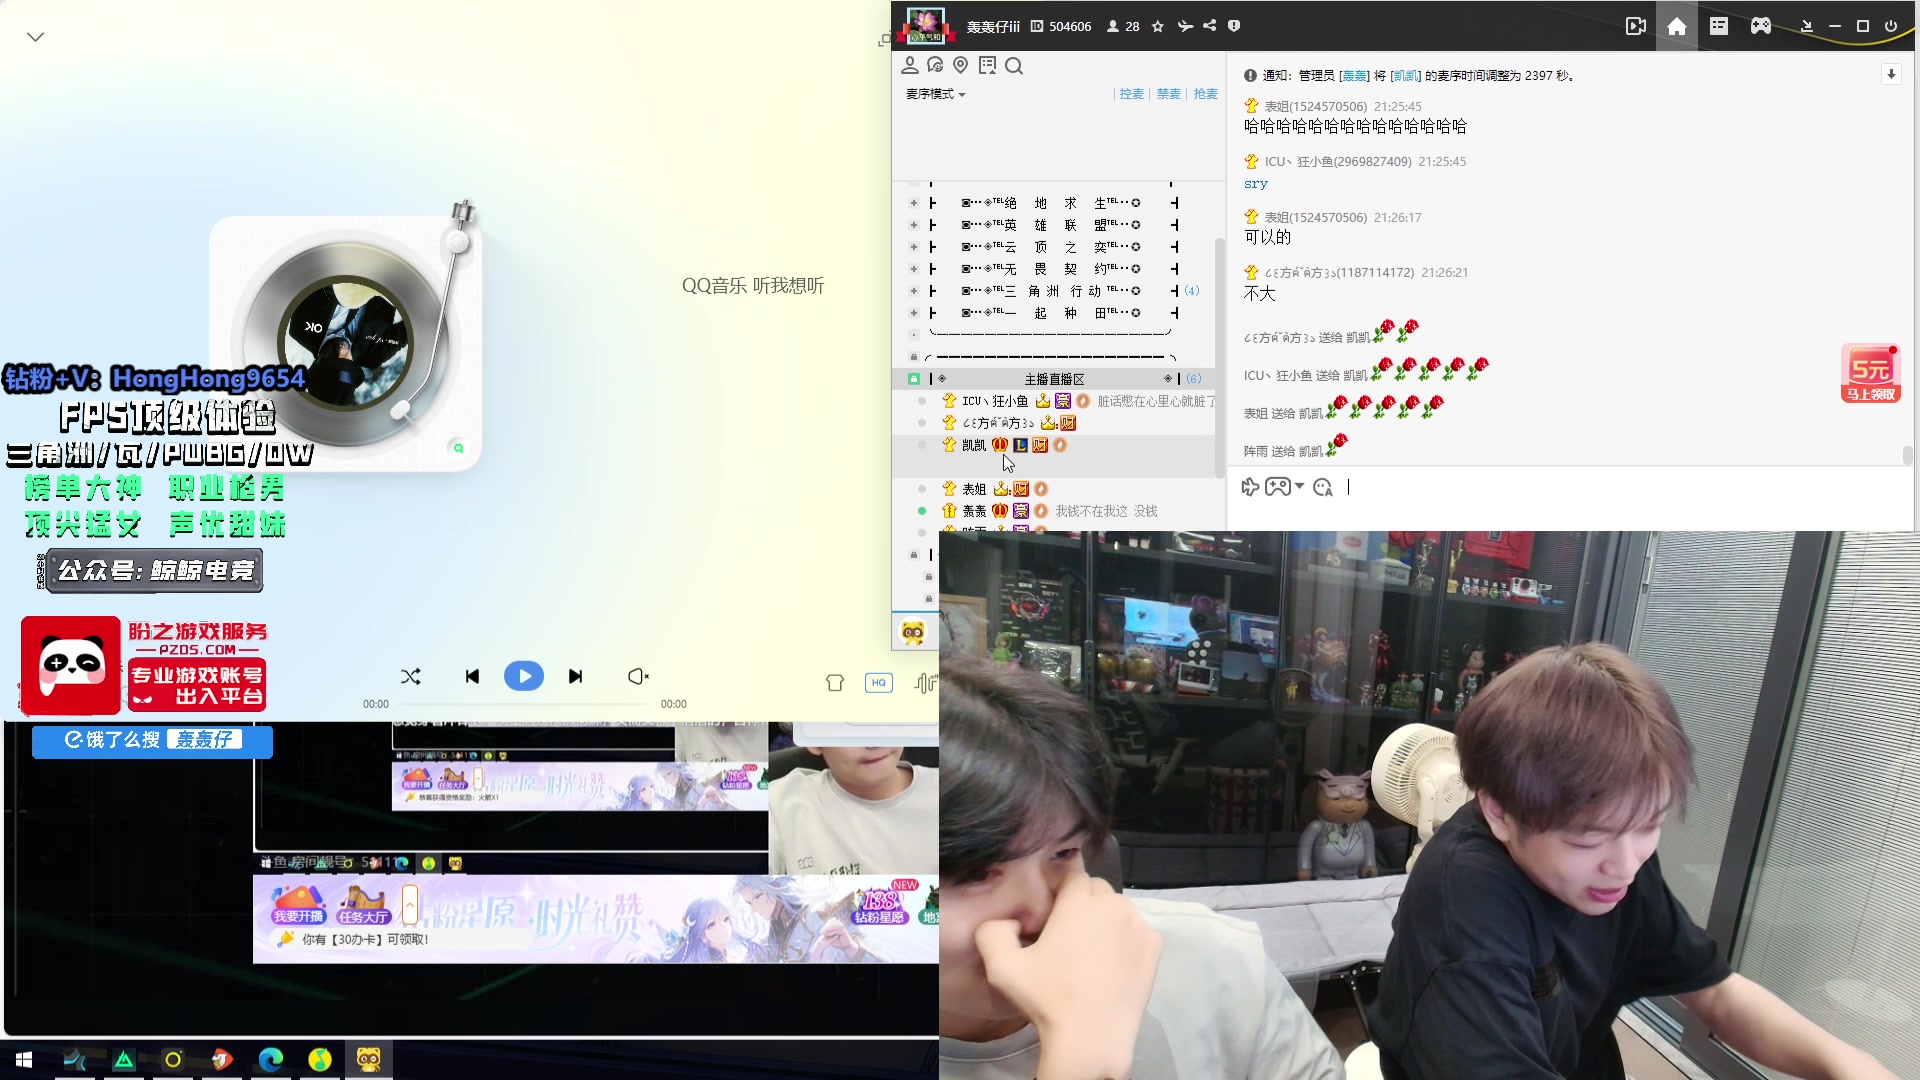Viewport: 1920px width, 1080px height.
Task: Select the 禁麦 option in the mic menu
Action: click(1168, 94)
